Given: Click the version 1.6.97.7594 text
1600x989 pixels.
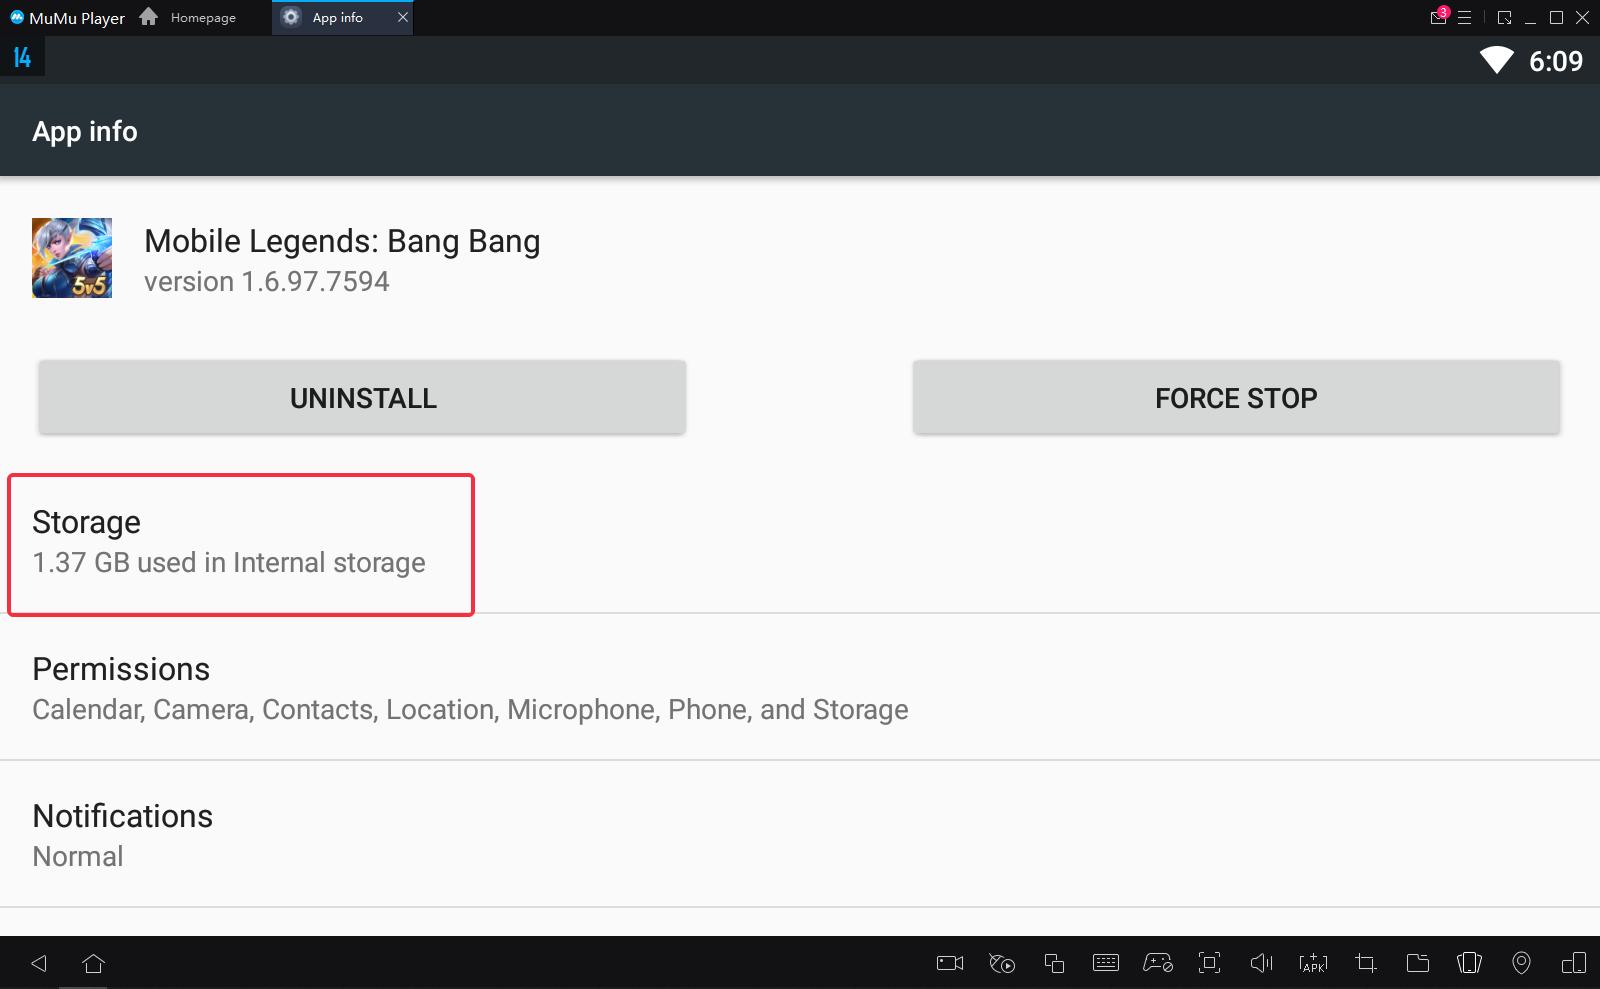Looking at the screenshot, I should 266,282.
